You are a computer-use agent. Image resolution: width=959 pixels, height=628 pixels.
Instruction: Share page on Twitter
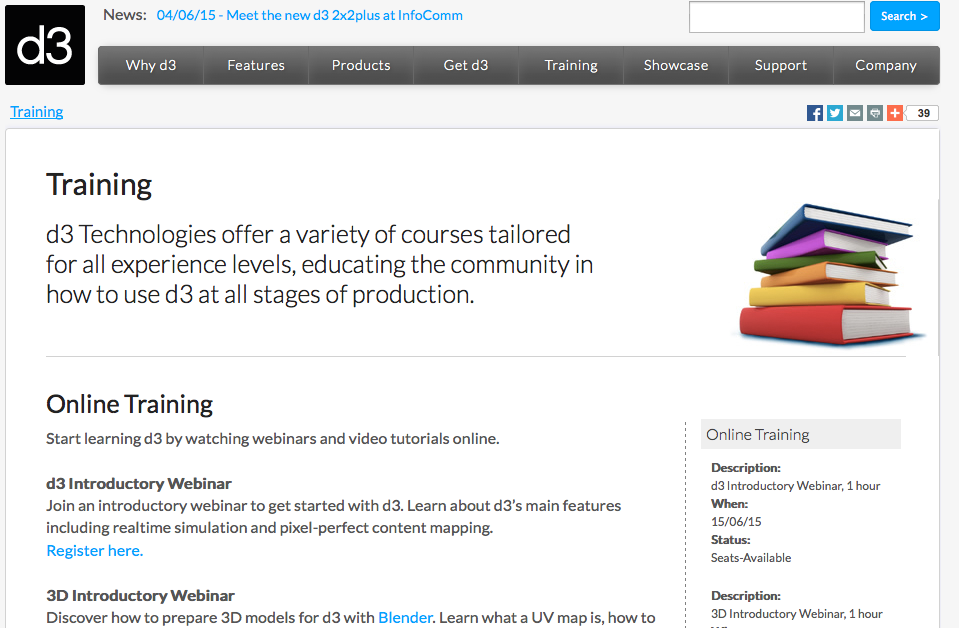pyautogui.click(x=835, y=113)
